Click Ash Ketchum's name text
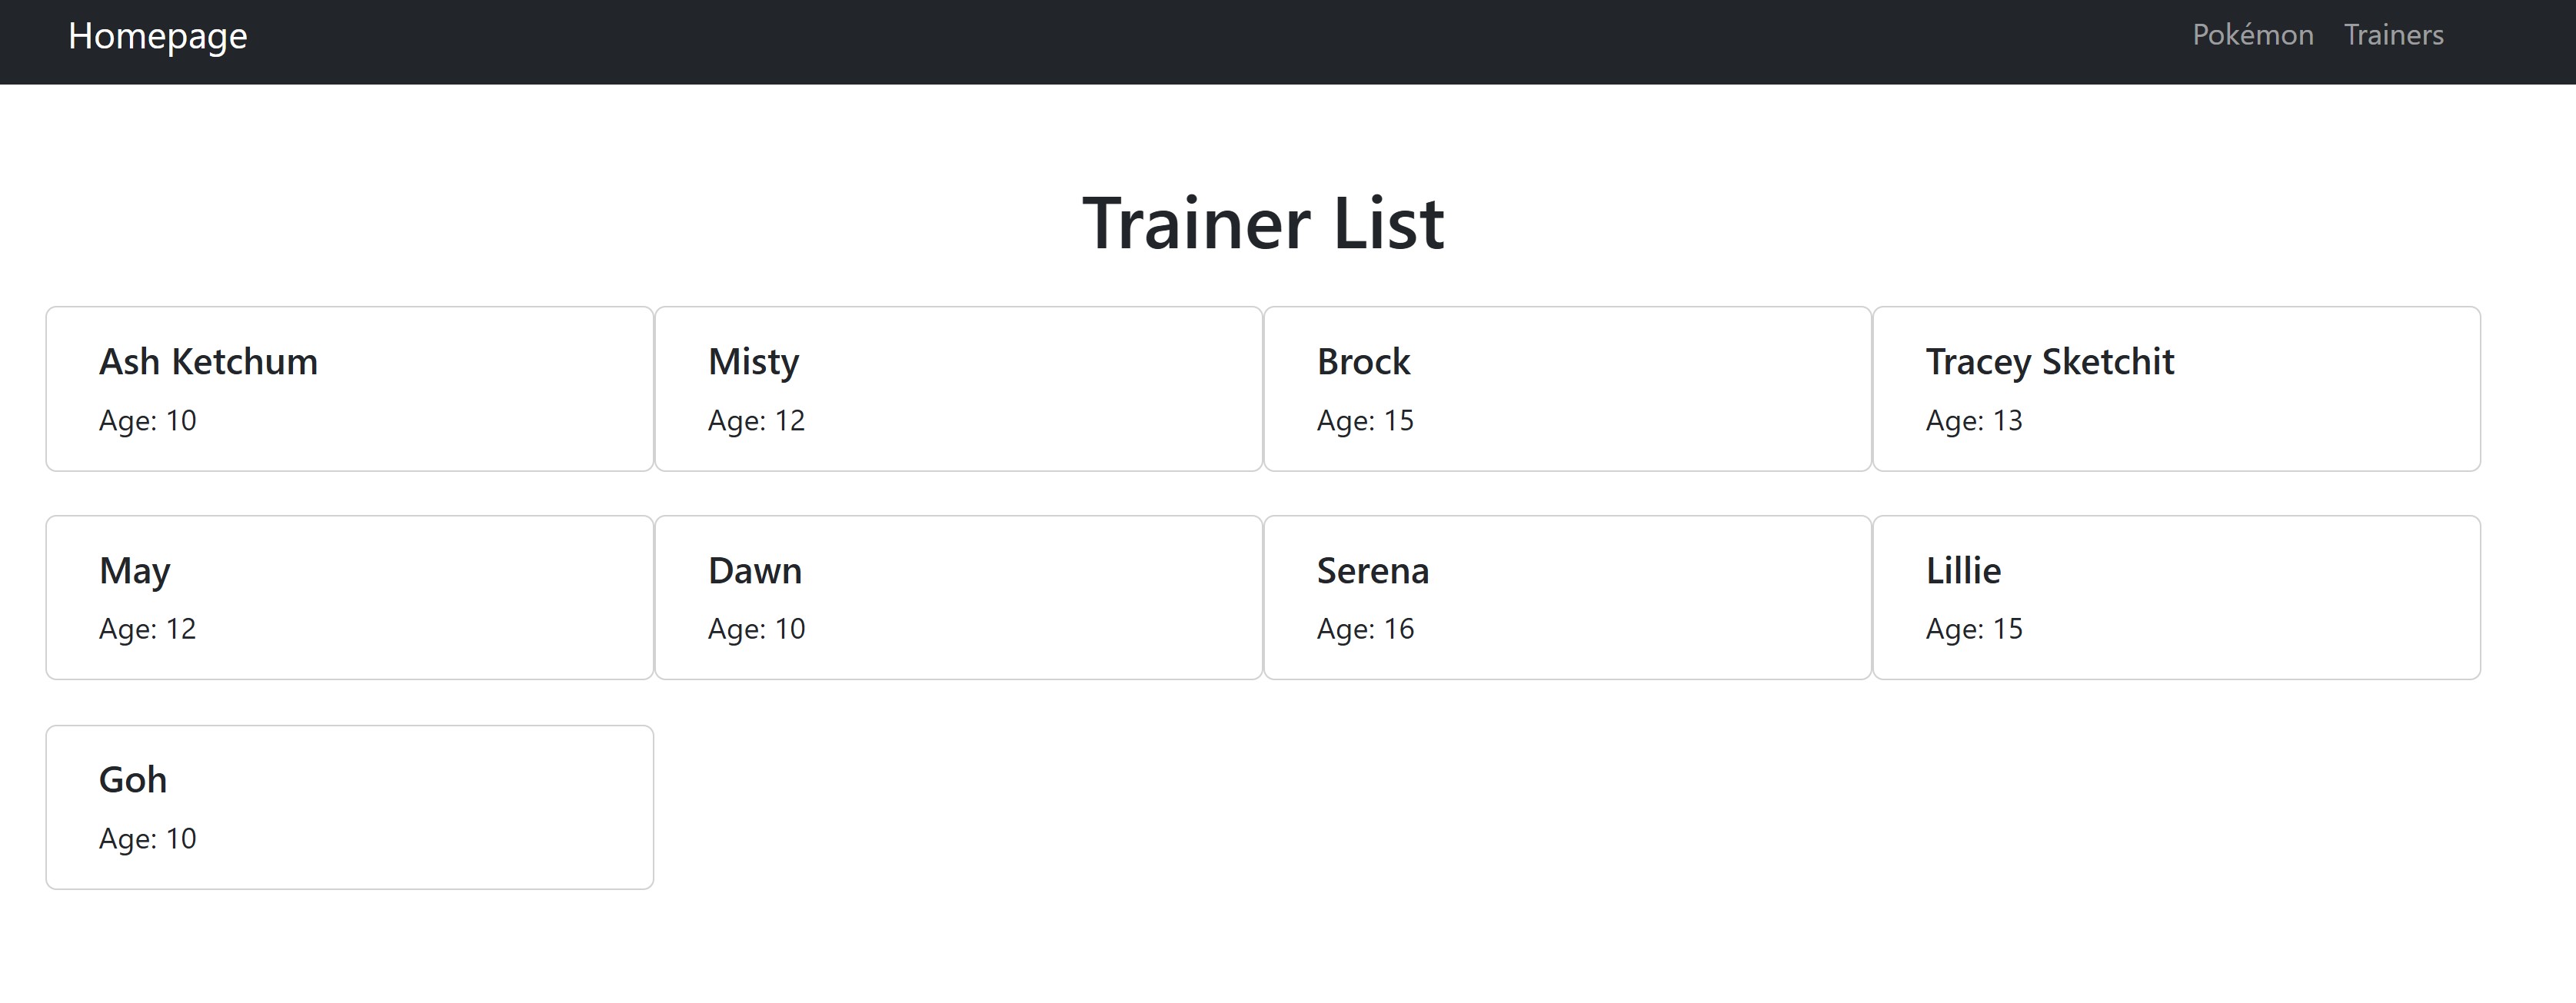 pyautogui.click(x=208, y=362)
